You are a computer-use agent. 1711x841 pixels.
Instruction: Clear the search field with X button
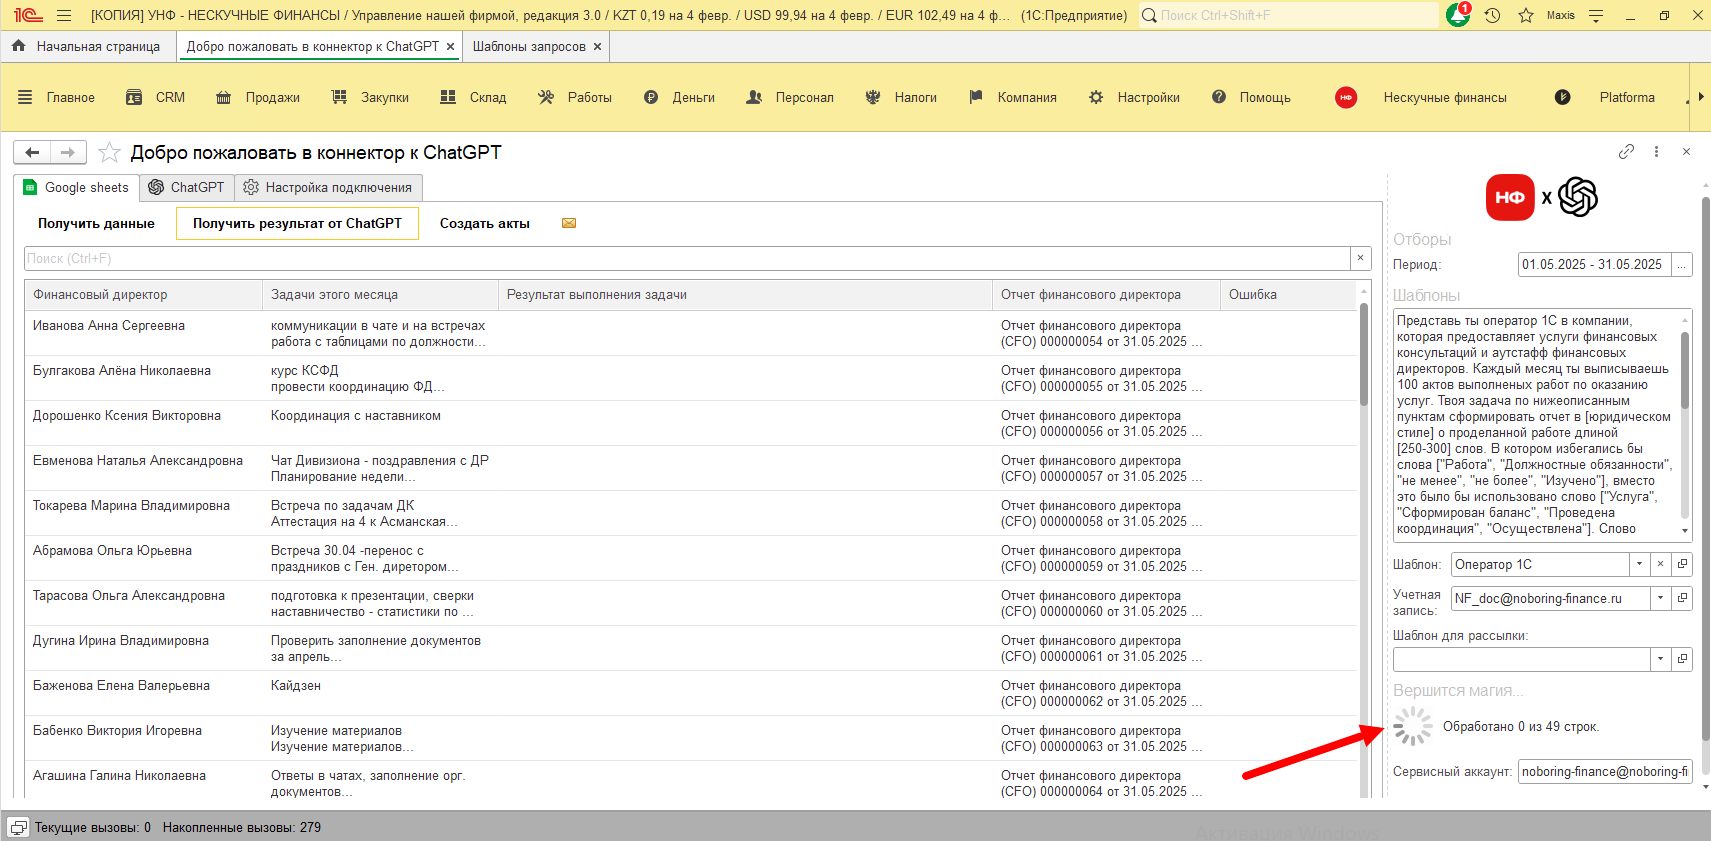pos(1360,258)
